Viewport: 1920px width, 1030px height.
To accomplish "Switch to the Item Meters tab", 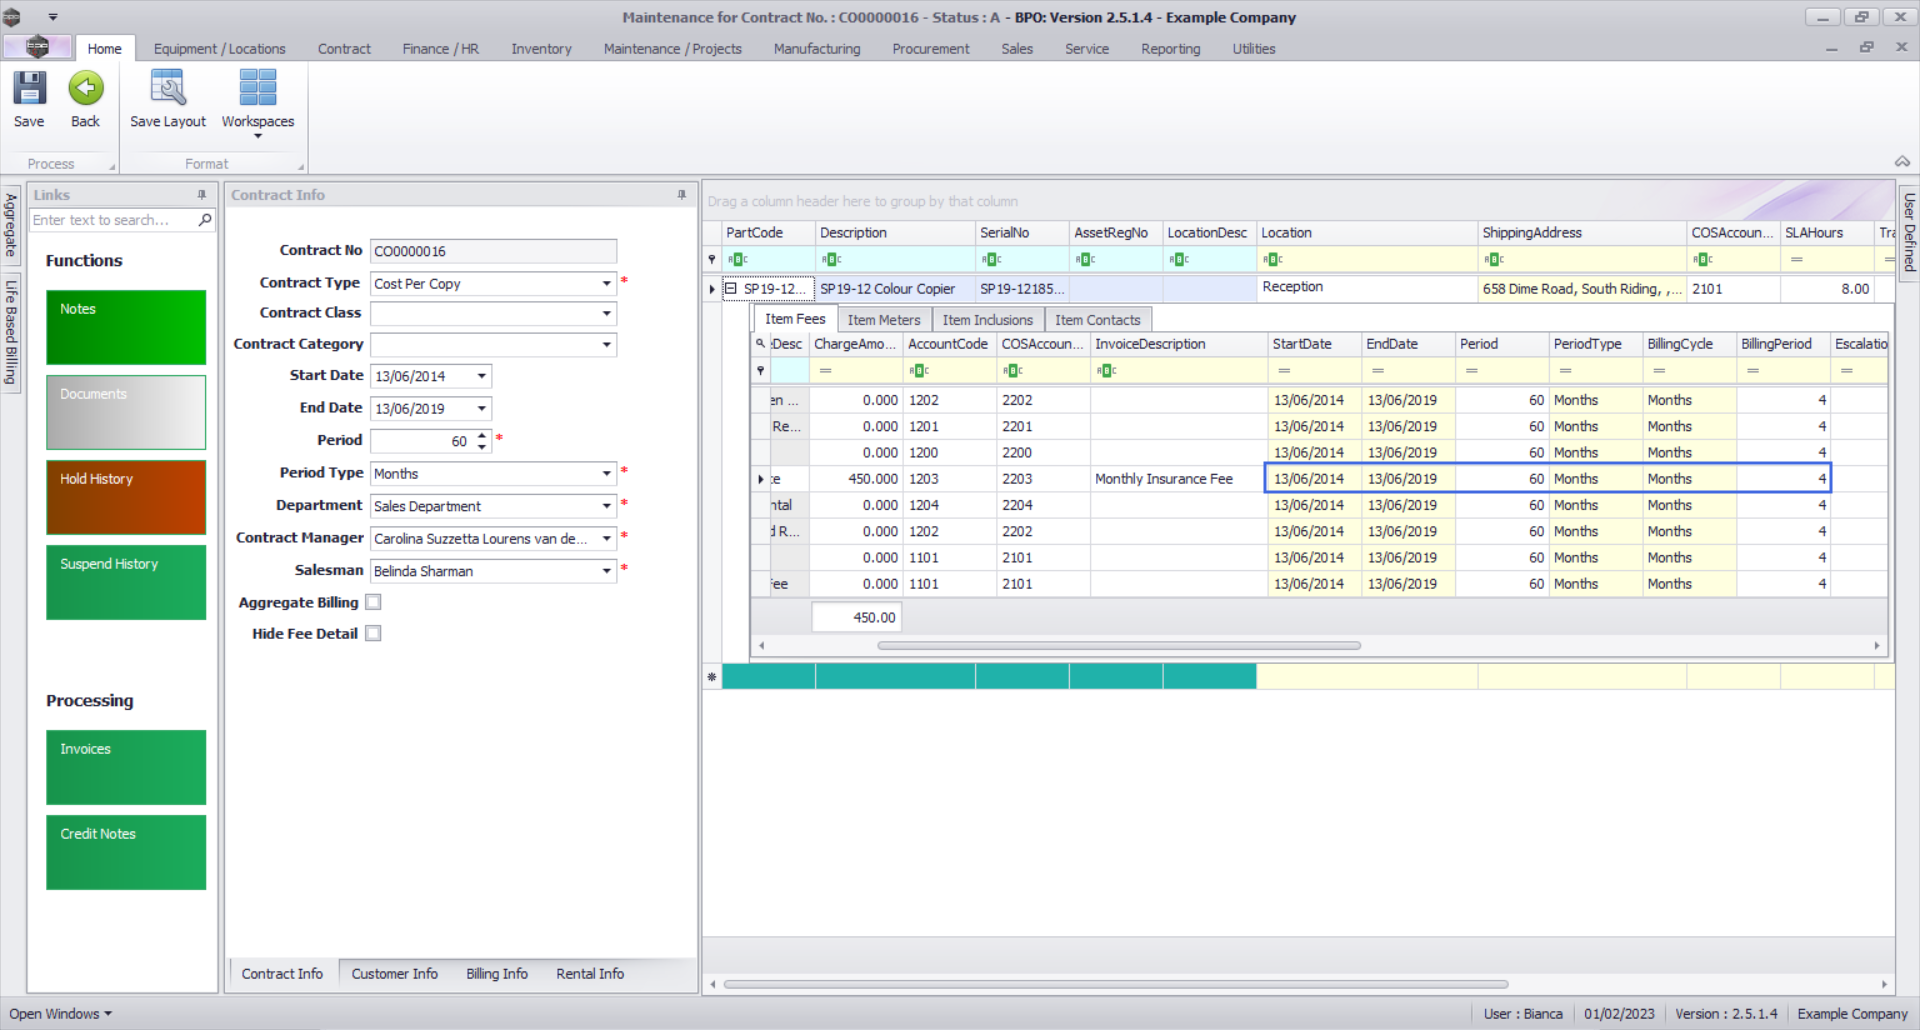I will [883, 320].
